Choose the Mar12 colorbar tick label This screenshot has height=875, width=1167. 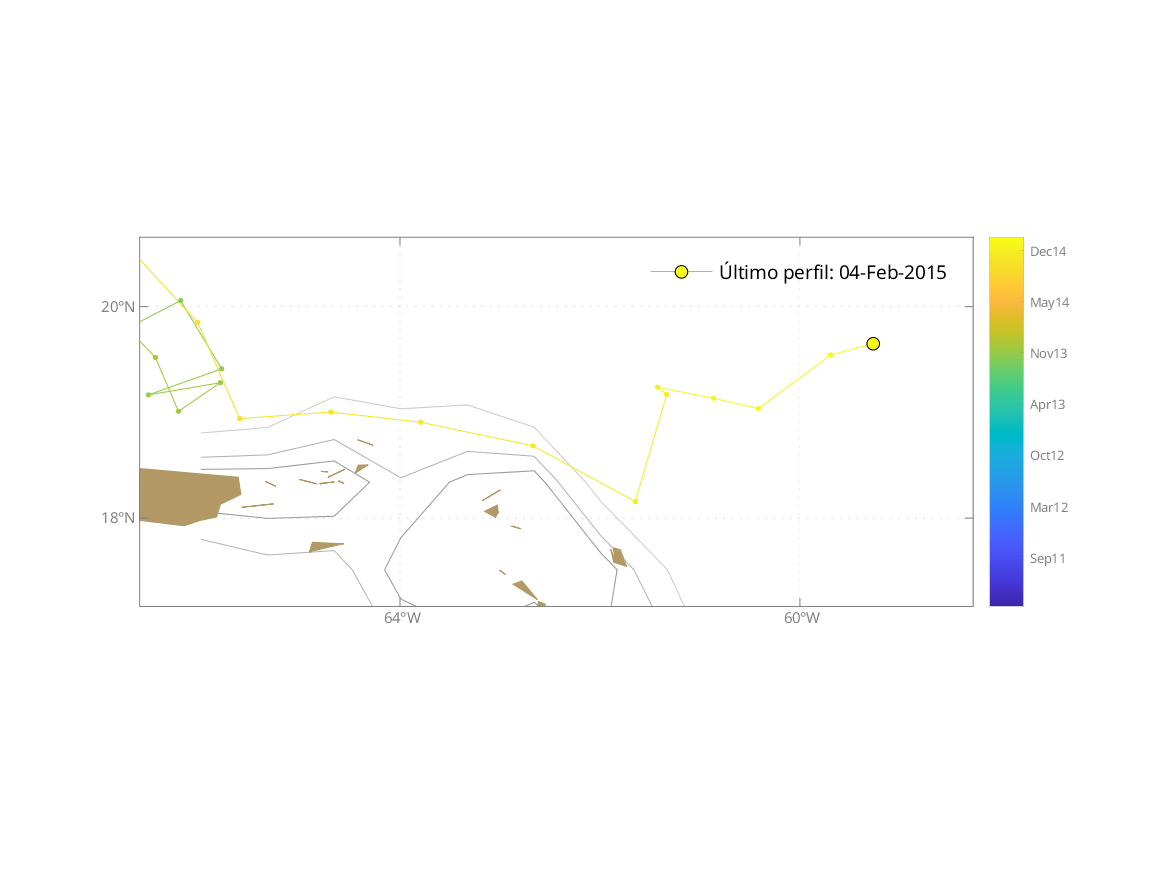click(1049, 508)
